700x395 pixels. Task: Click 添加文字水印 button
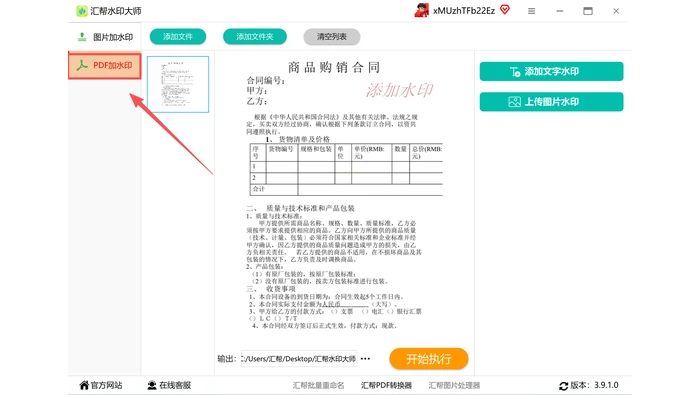click(551, 71)
